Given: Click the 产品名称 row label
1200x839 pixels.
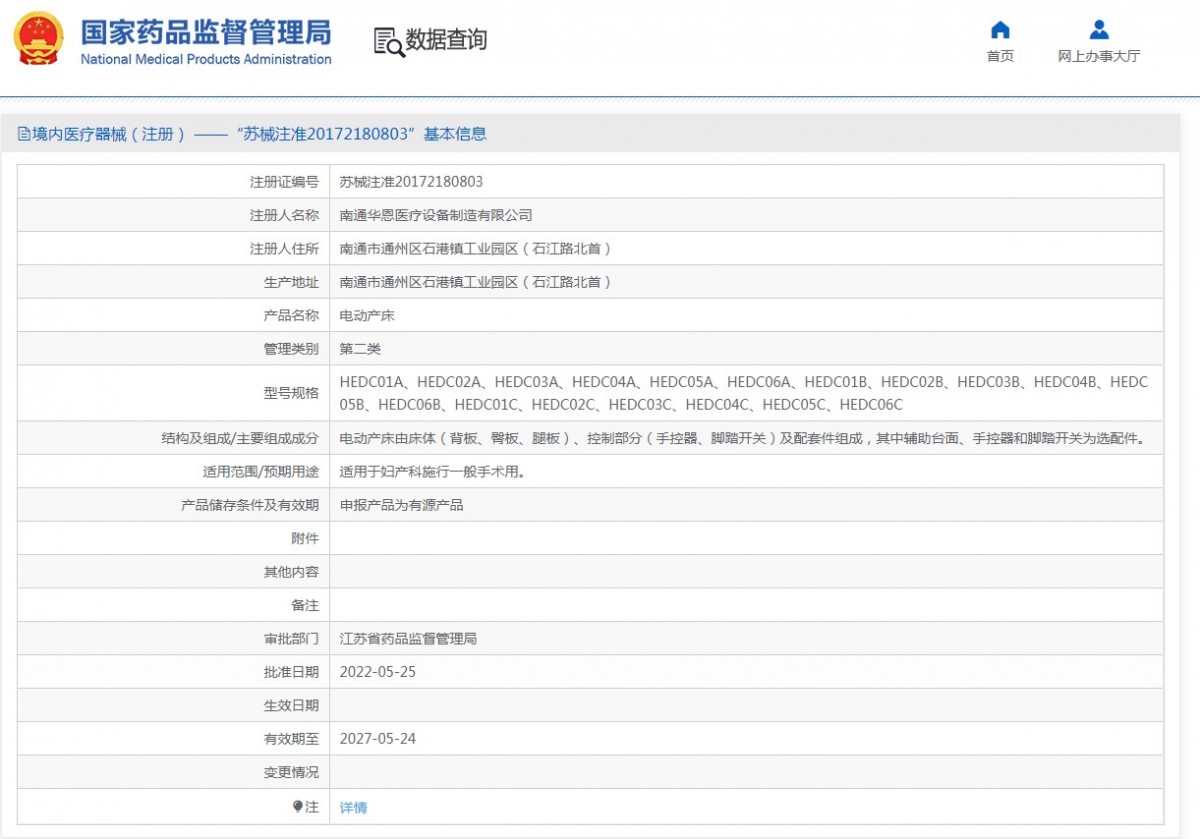Looking at the screenshot, I should [291, 316].
